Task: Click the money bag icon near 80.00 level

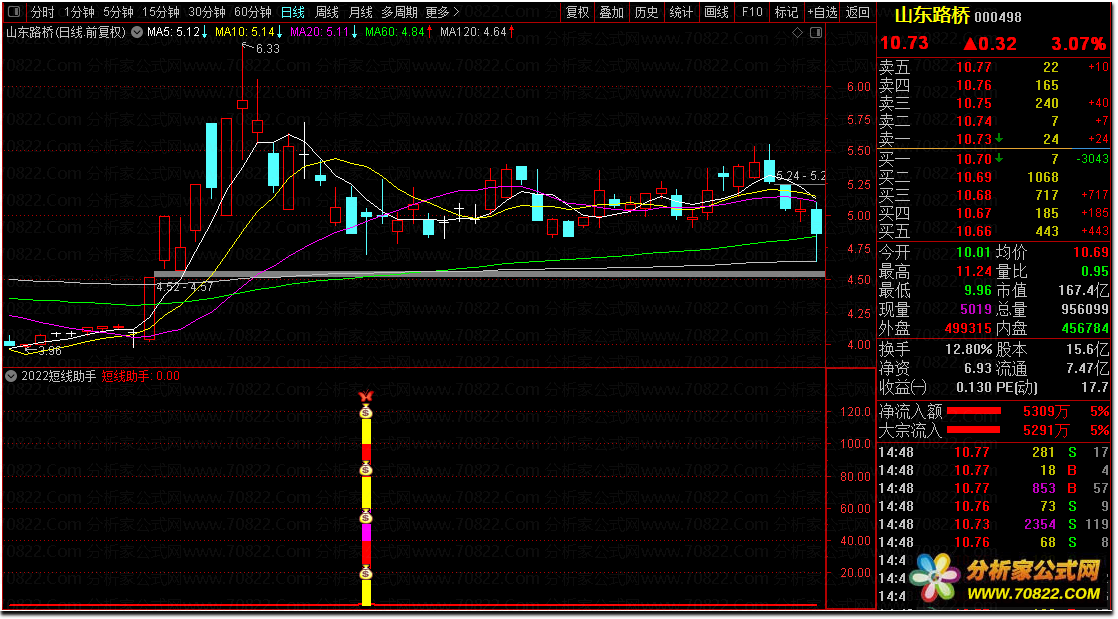Action: 366,469
